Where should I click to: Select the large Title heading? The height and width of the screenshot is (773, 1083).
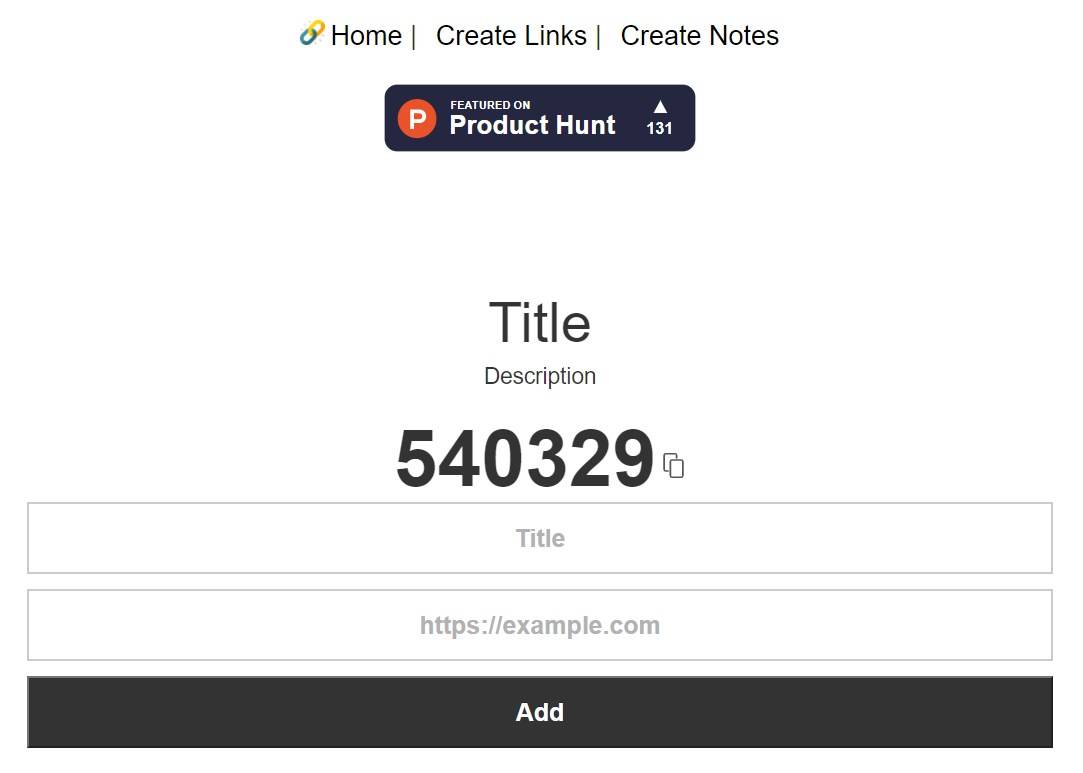point(540,323)
